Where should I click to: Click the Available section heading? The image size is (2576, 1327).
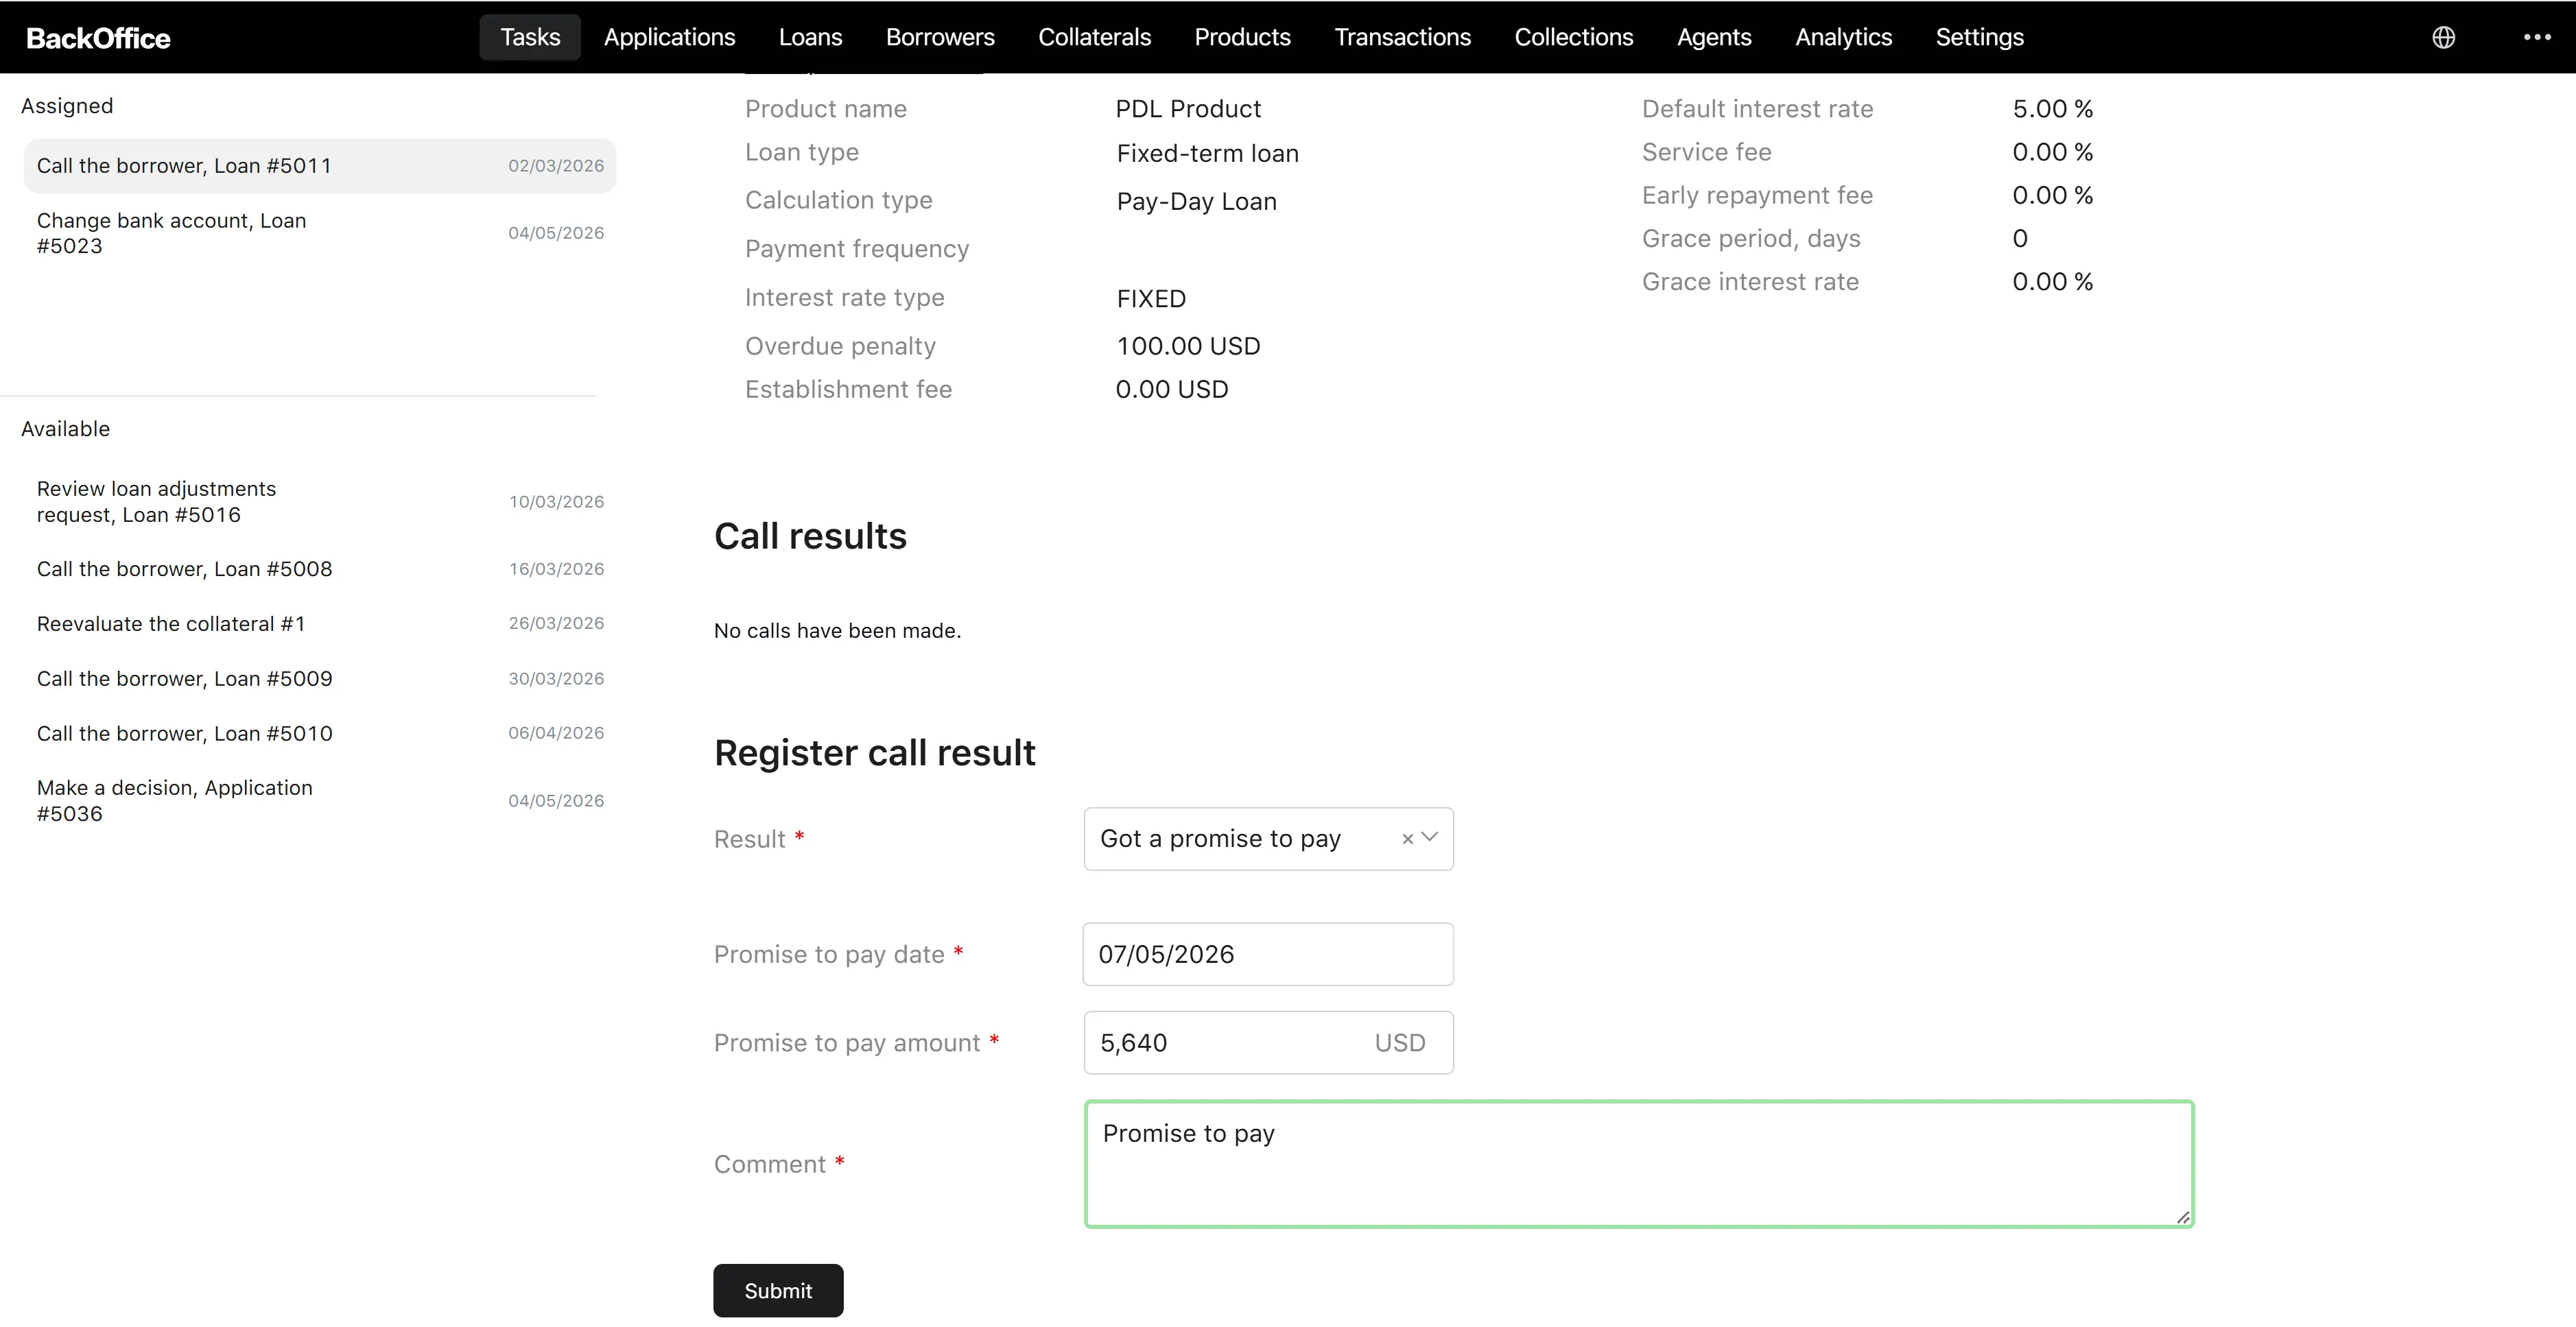tap(65, 429)
